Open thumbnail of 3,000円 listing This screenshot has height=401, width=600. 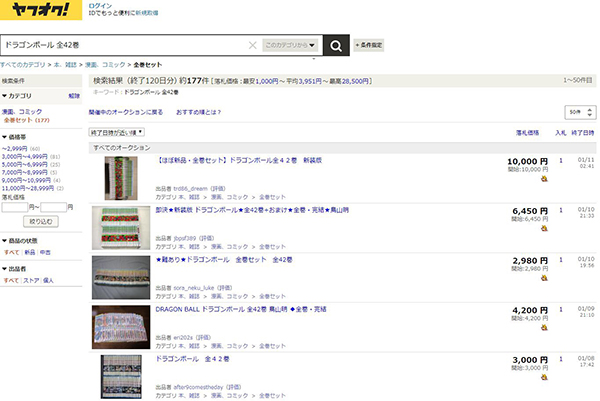(121, 377)
